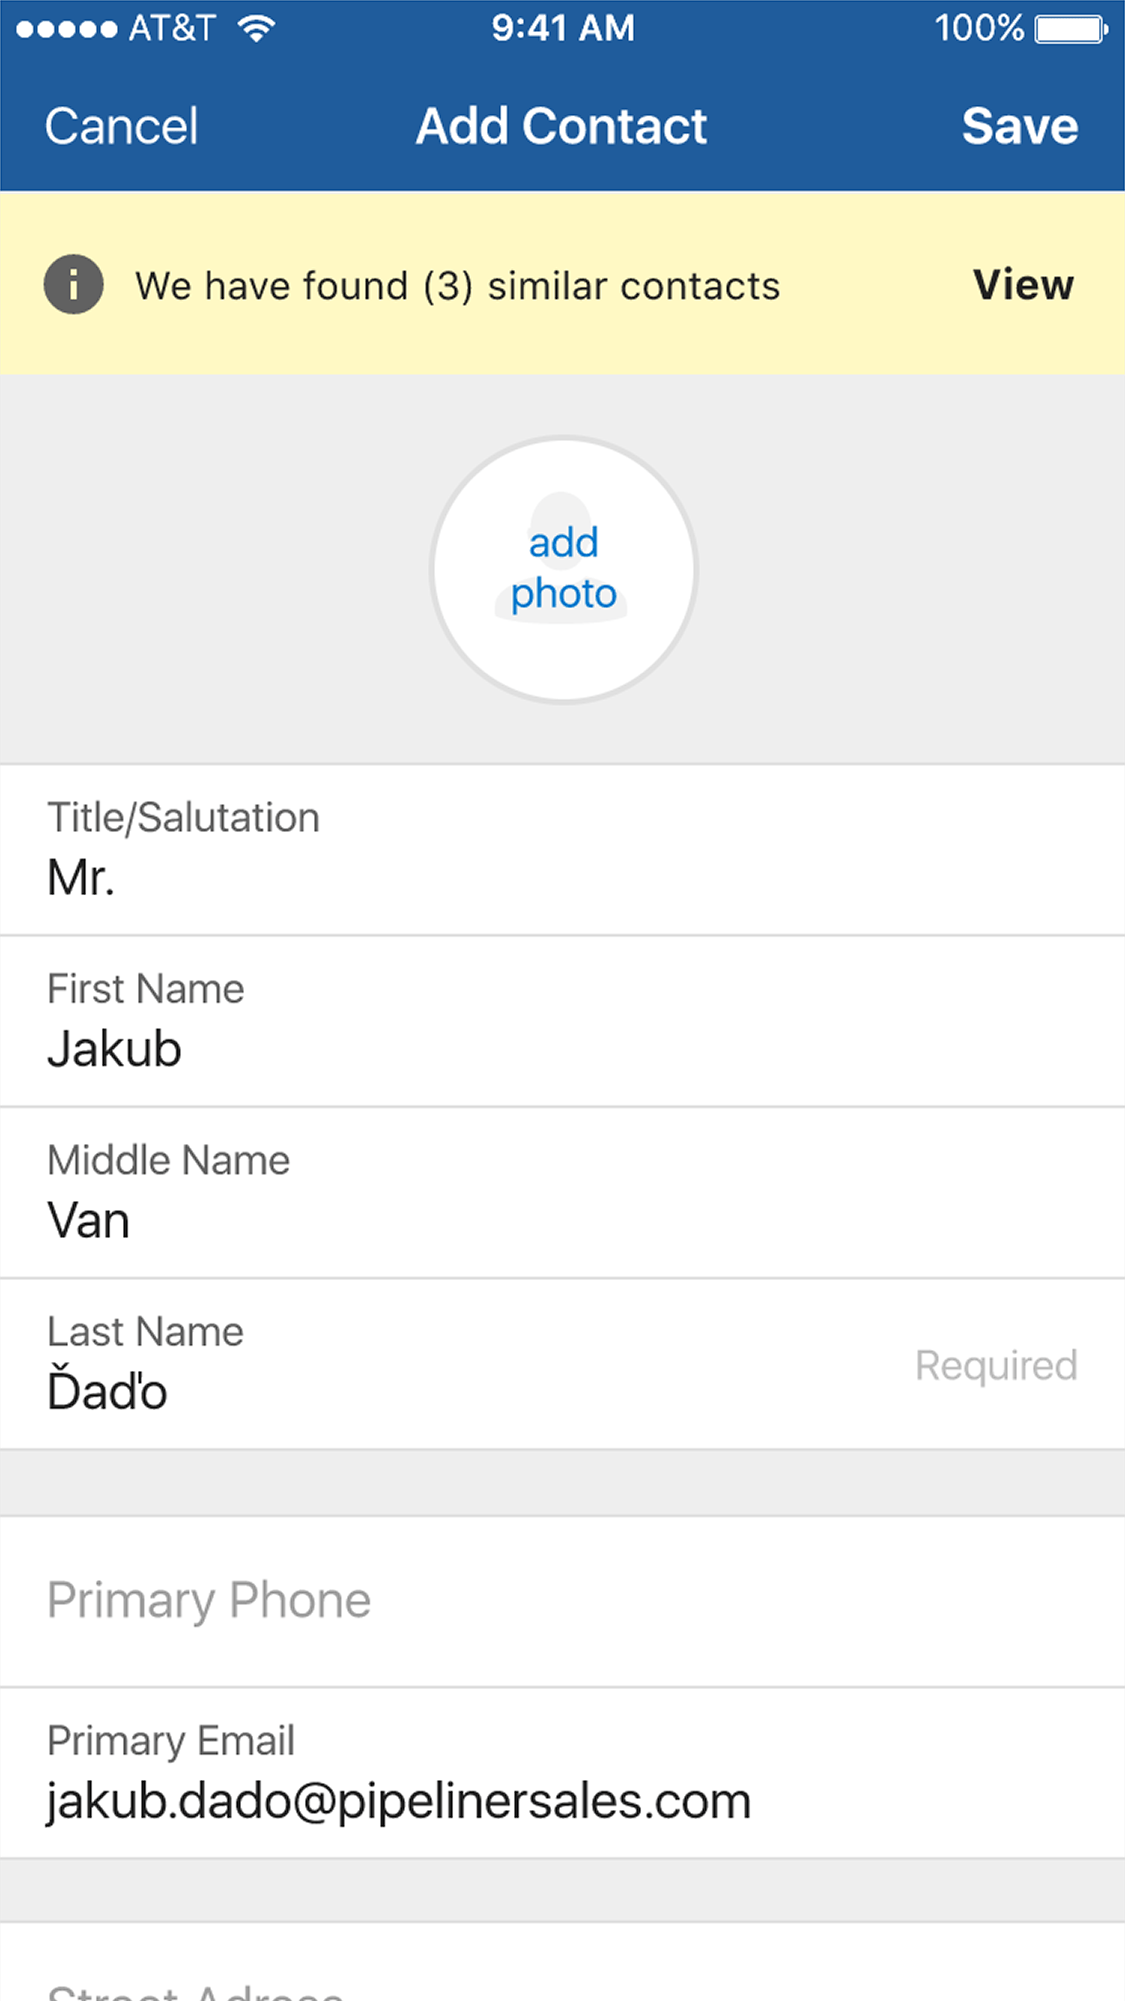Screen dimensions: 1125x2001
Task: Edit the Primary Email address field
Action: tap(562, 1773)
